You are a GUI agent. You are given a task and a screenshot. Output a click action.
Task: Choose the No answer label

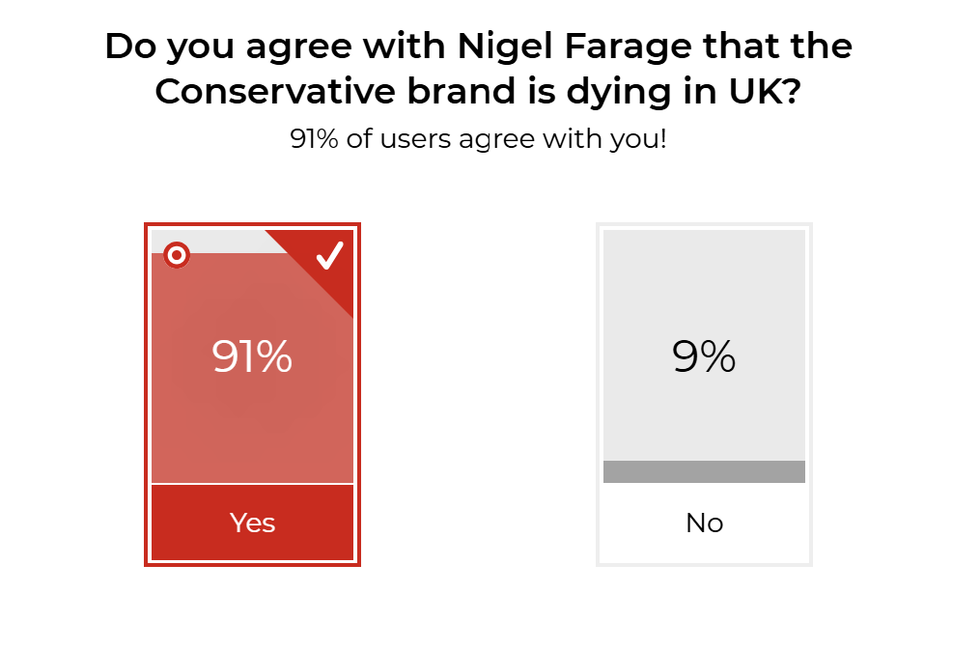point(704,523)
